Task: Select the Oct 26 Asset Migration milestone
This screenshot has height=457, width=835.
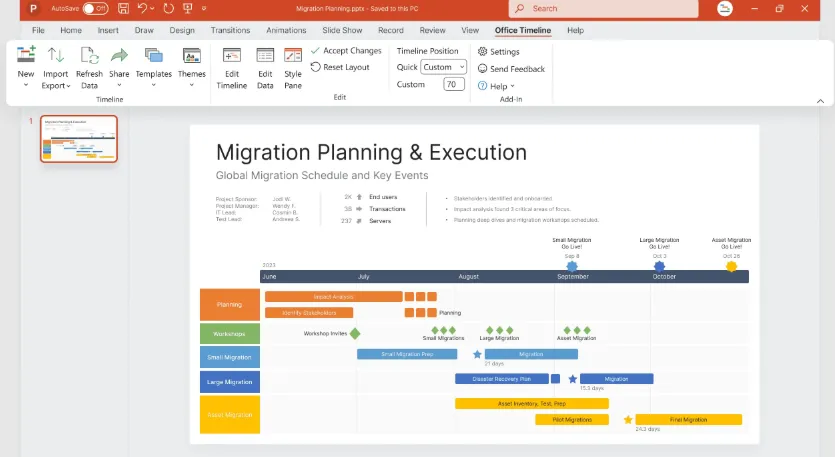Action: tap(732, 266)
